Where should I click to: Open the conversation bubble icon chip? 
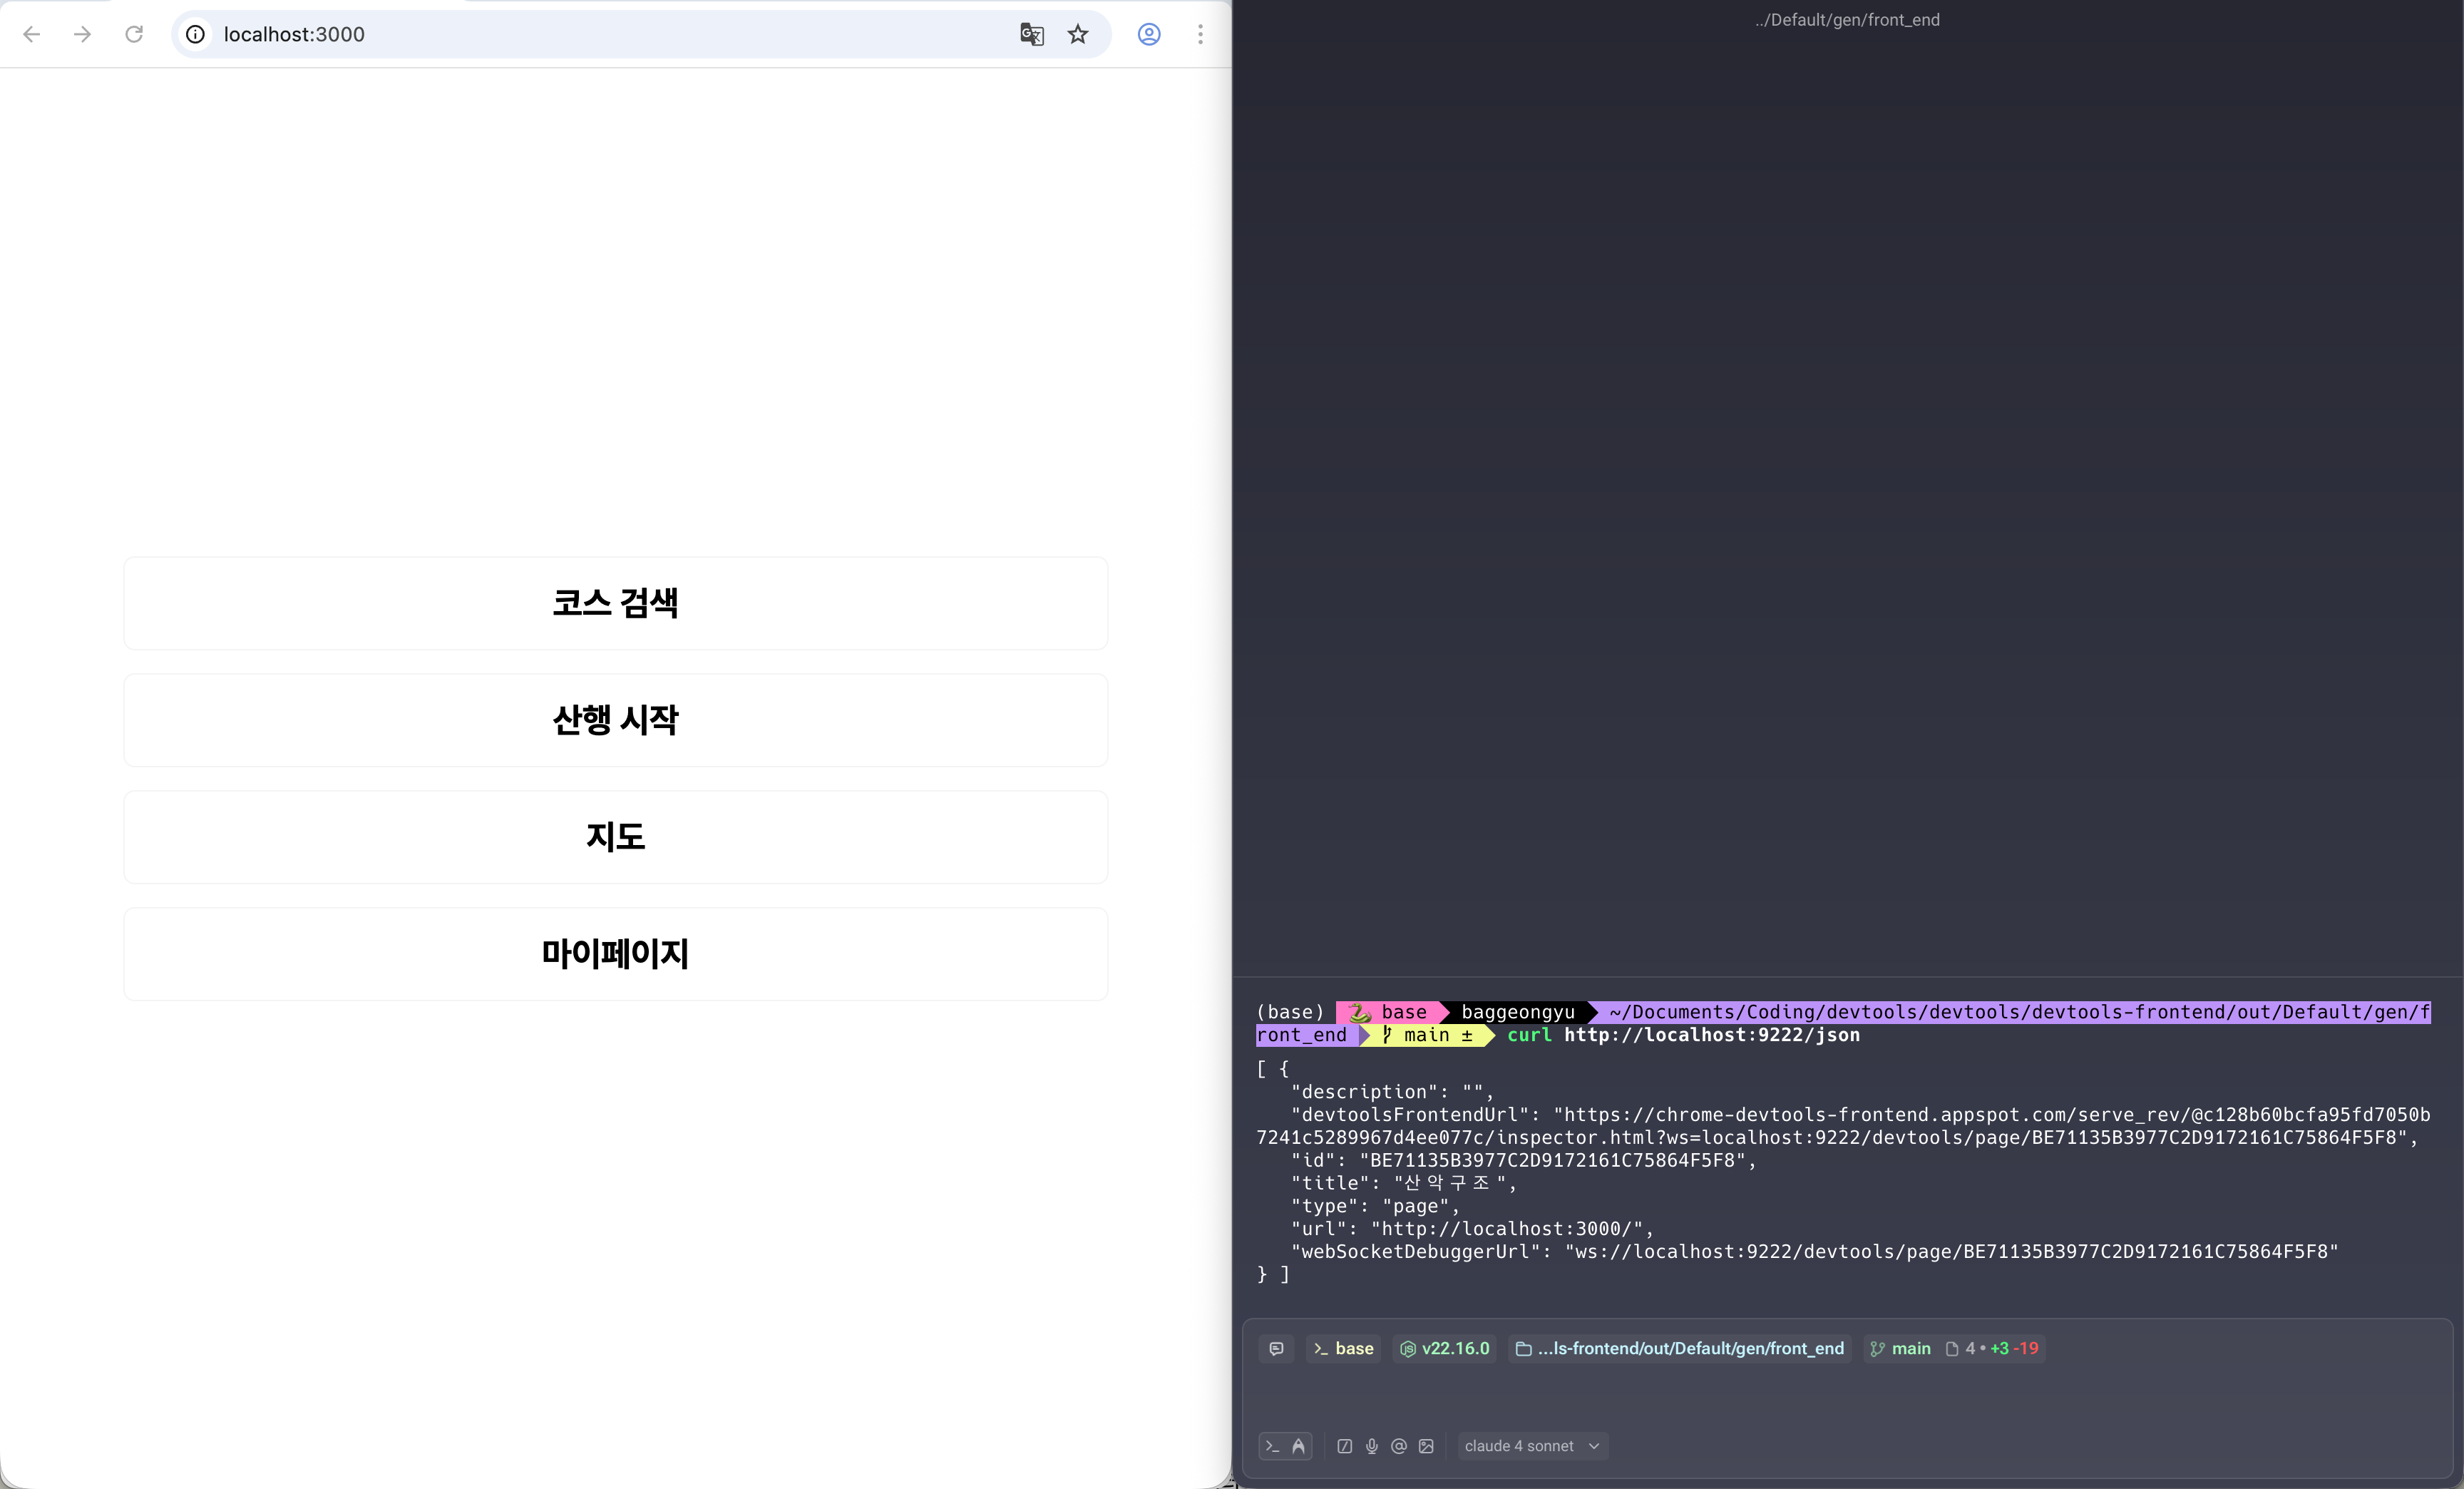1276,1349
